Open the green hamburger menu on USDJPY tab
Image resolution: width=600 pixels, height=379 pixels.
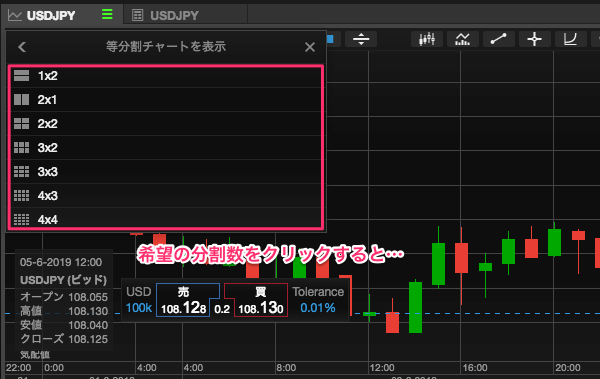pos(107,15)
